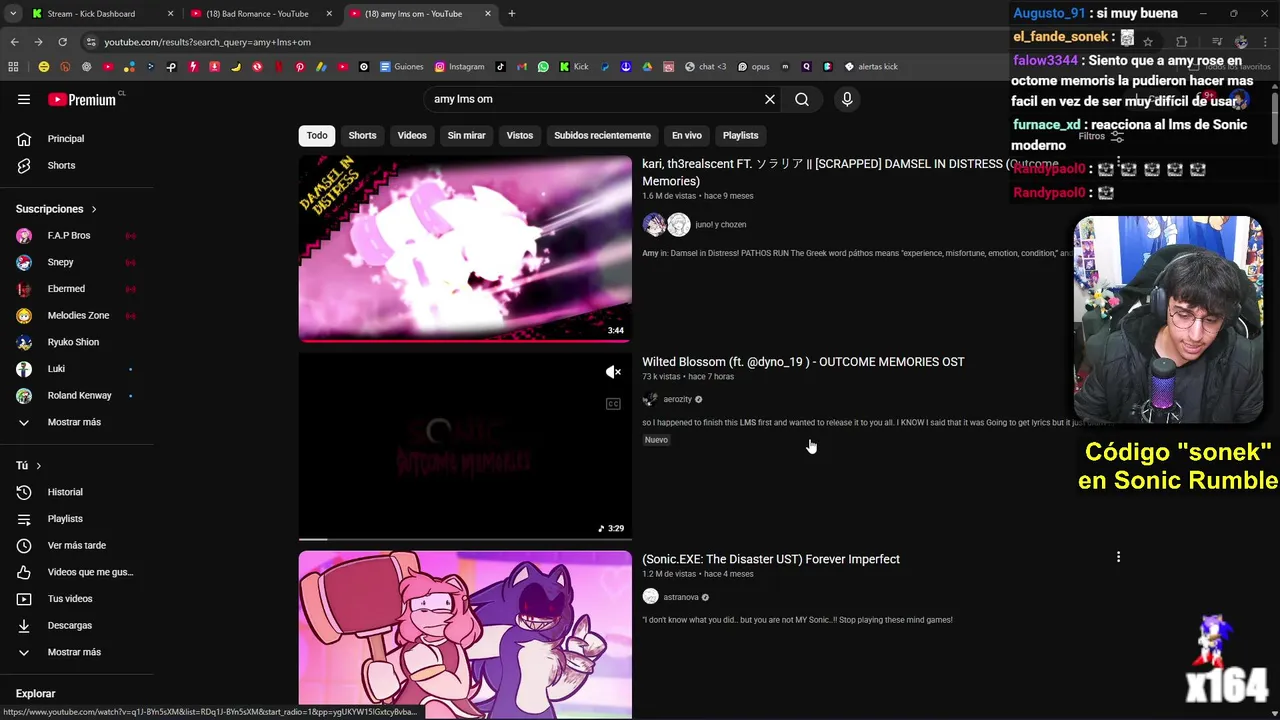Open the Google Drive bookmark icon
Viewport: 1280px width, 720px height.
point(647,67)
